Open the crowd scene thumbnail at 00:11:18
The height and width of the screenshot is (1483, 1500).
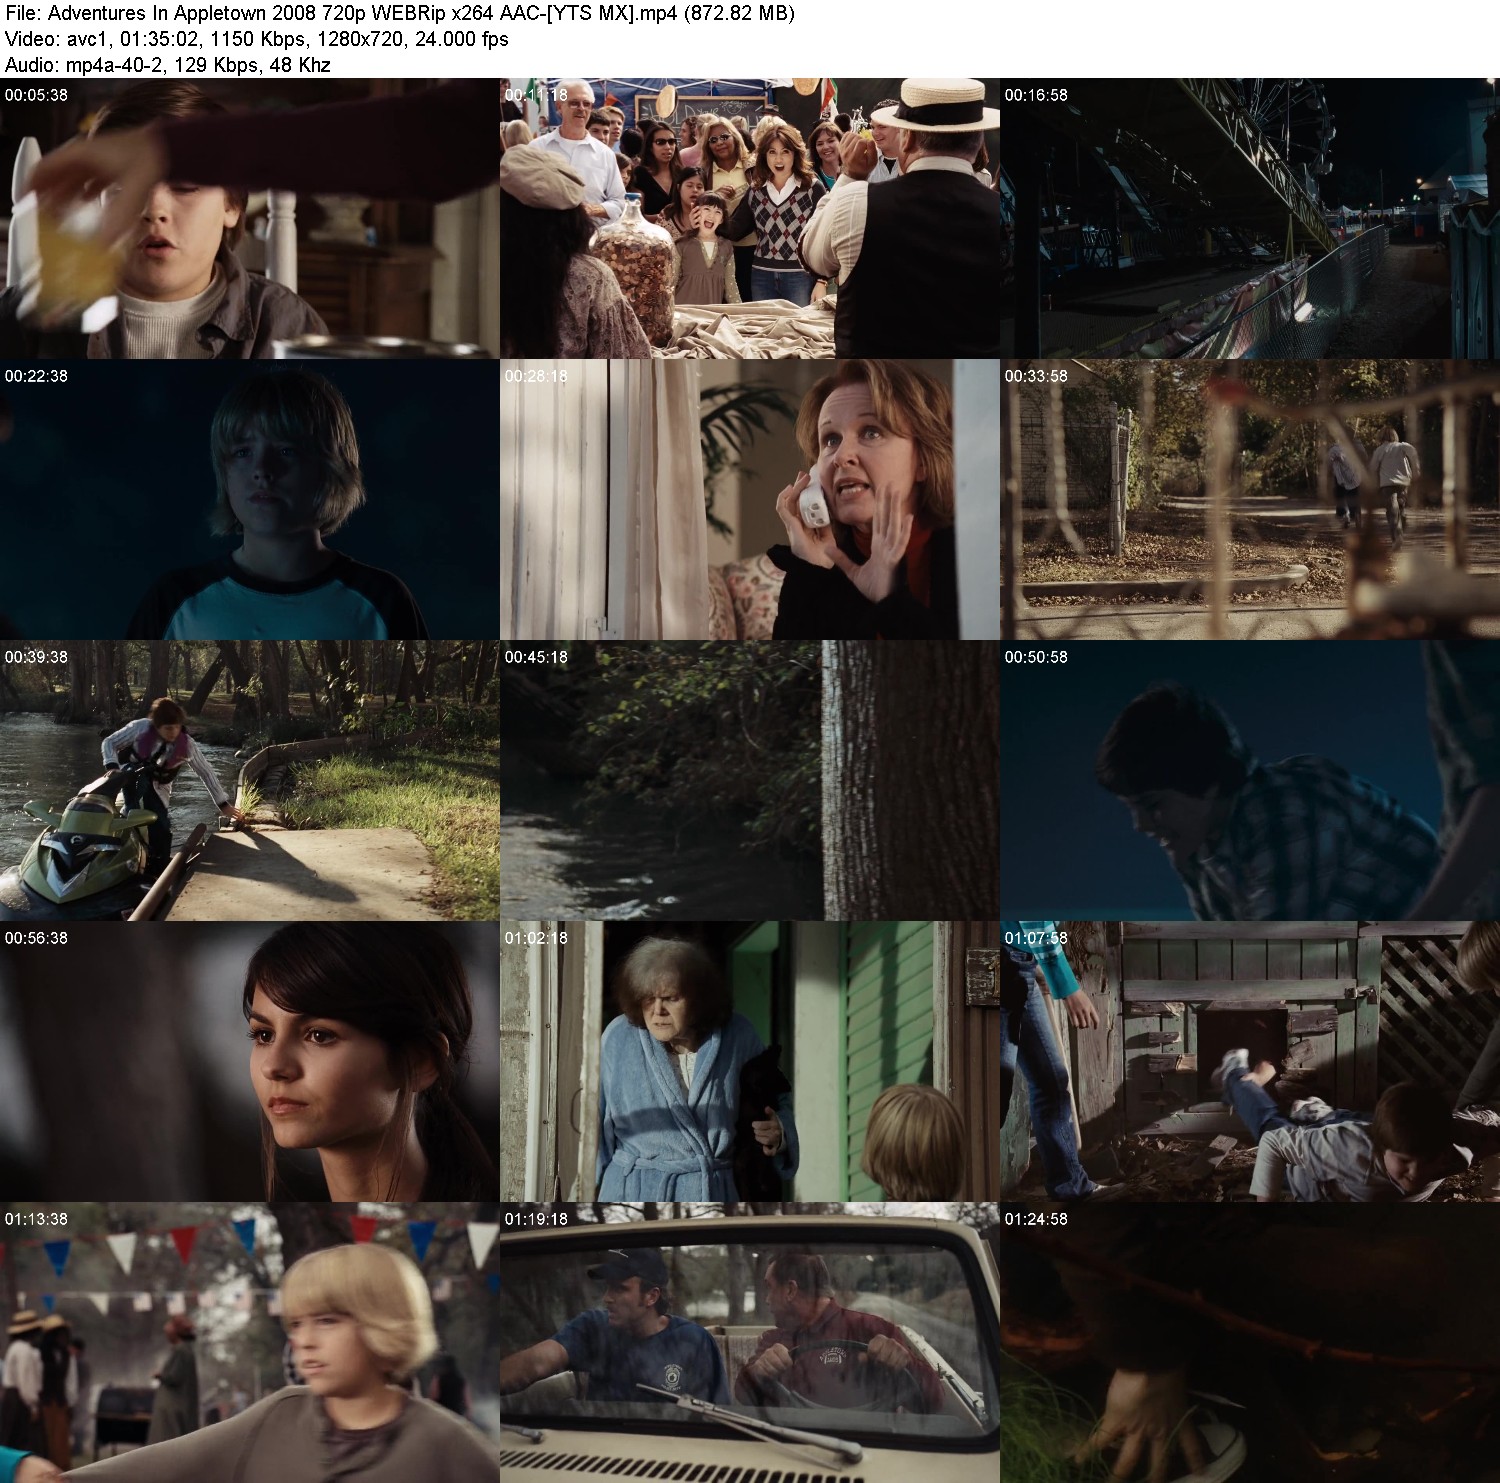[750, 218]
